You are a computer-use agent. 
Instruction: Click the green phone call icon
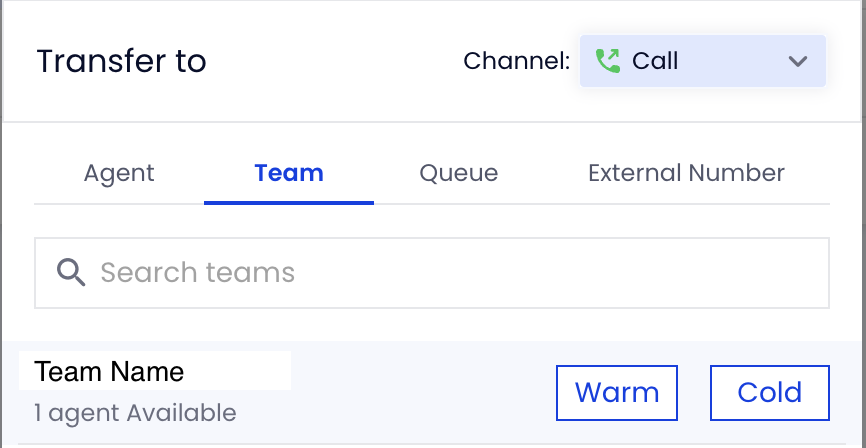(608, 61)
